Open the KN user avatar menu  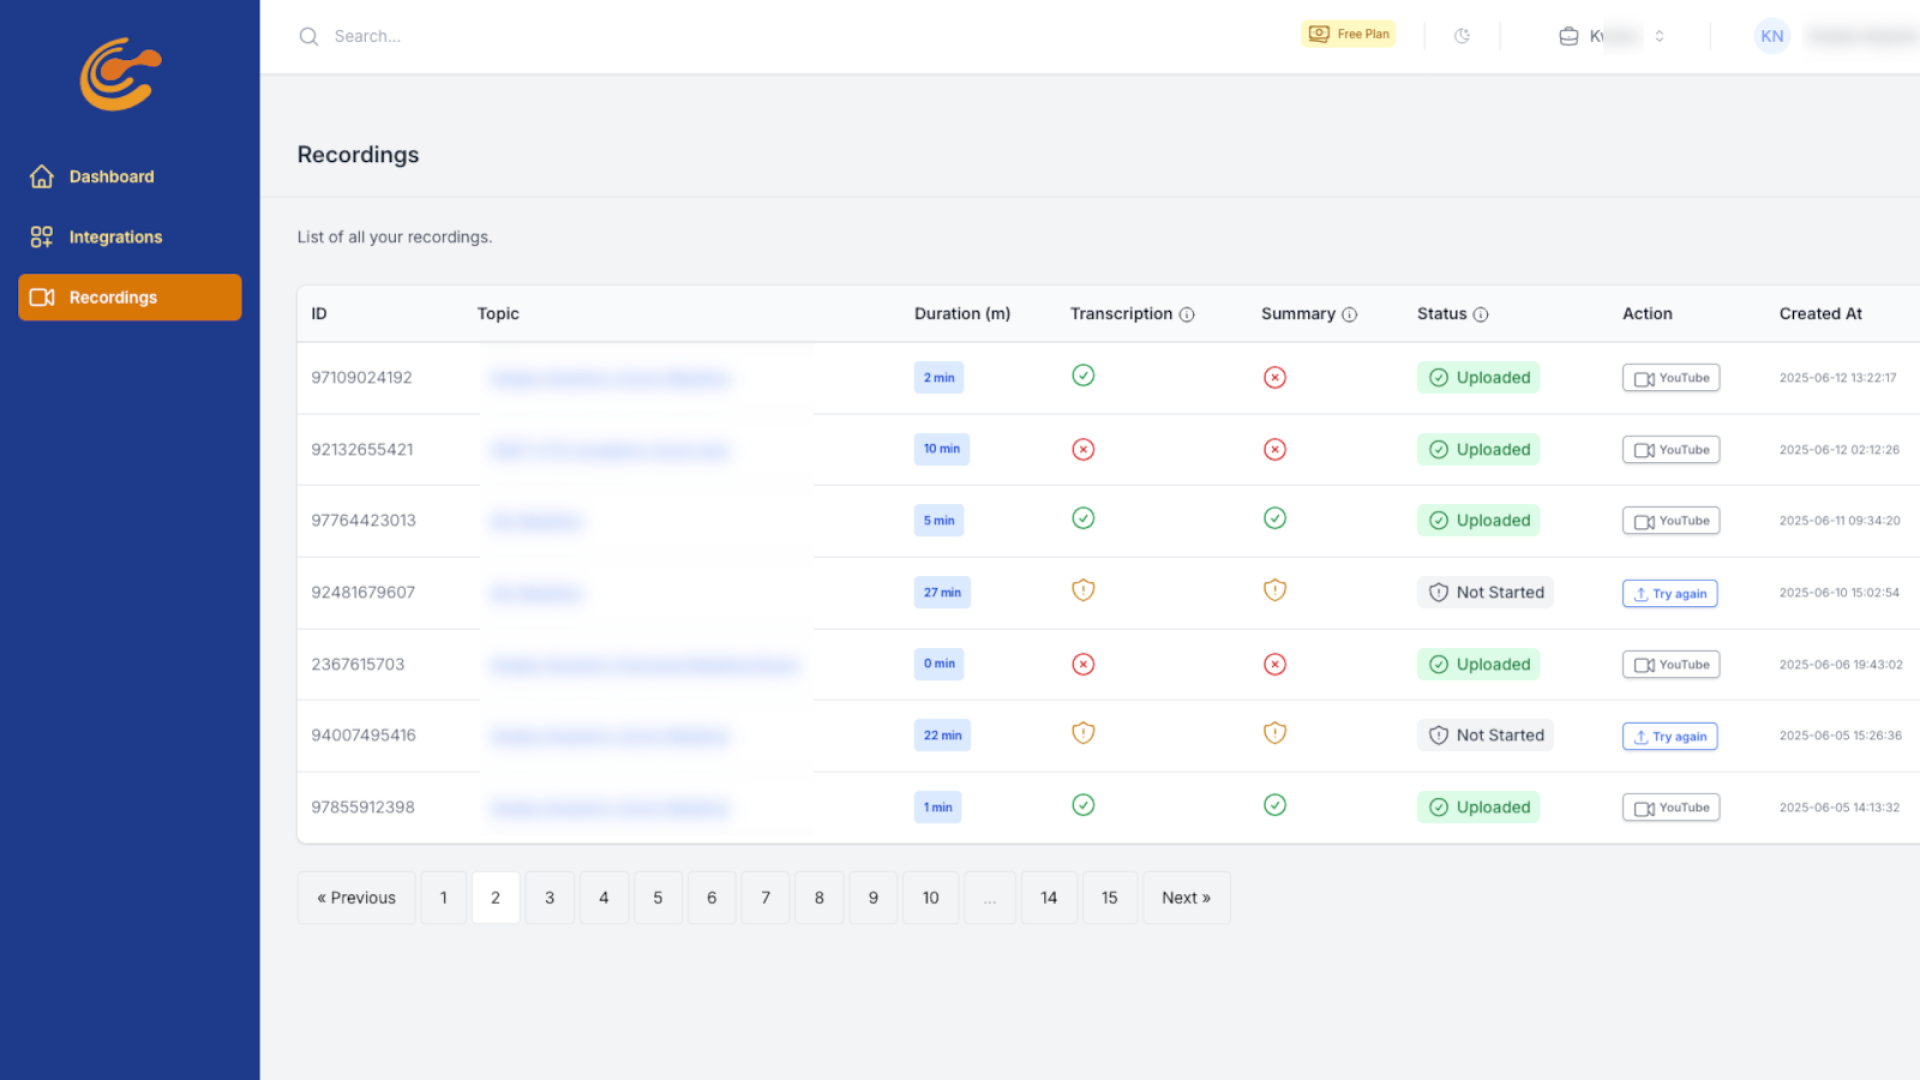click(1772, 36)
